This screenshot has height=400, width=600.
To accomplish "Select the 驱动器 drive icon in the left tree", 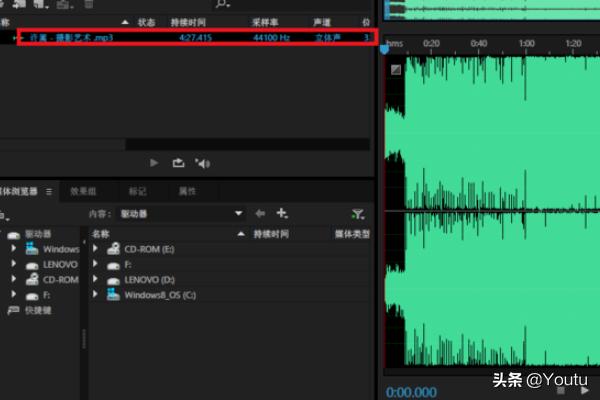I will click(x=14, y=234).
